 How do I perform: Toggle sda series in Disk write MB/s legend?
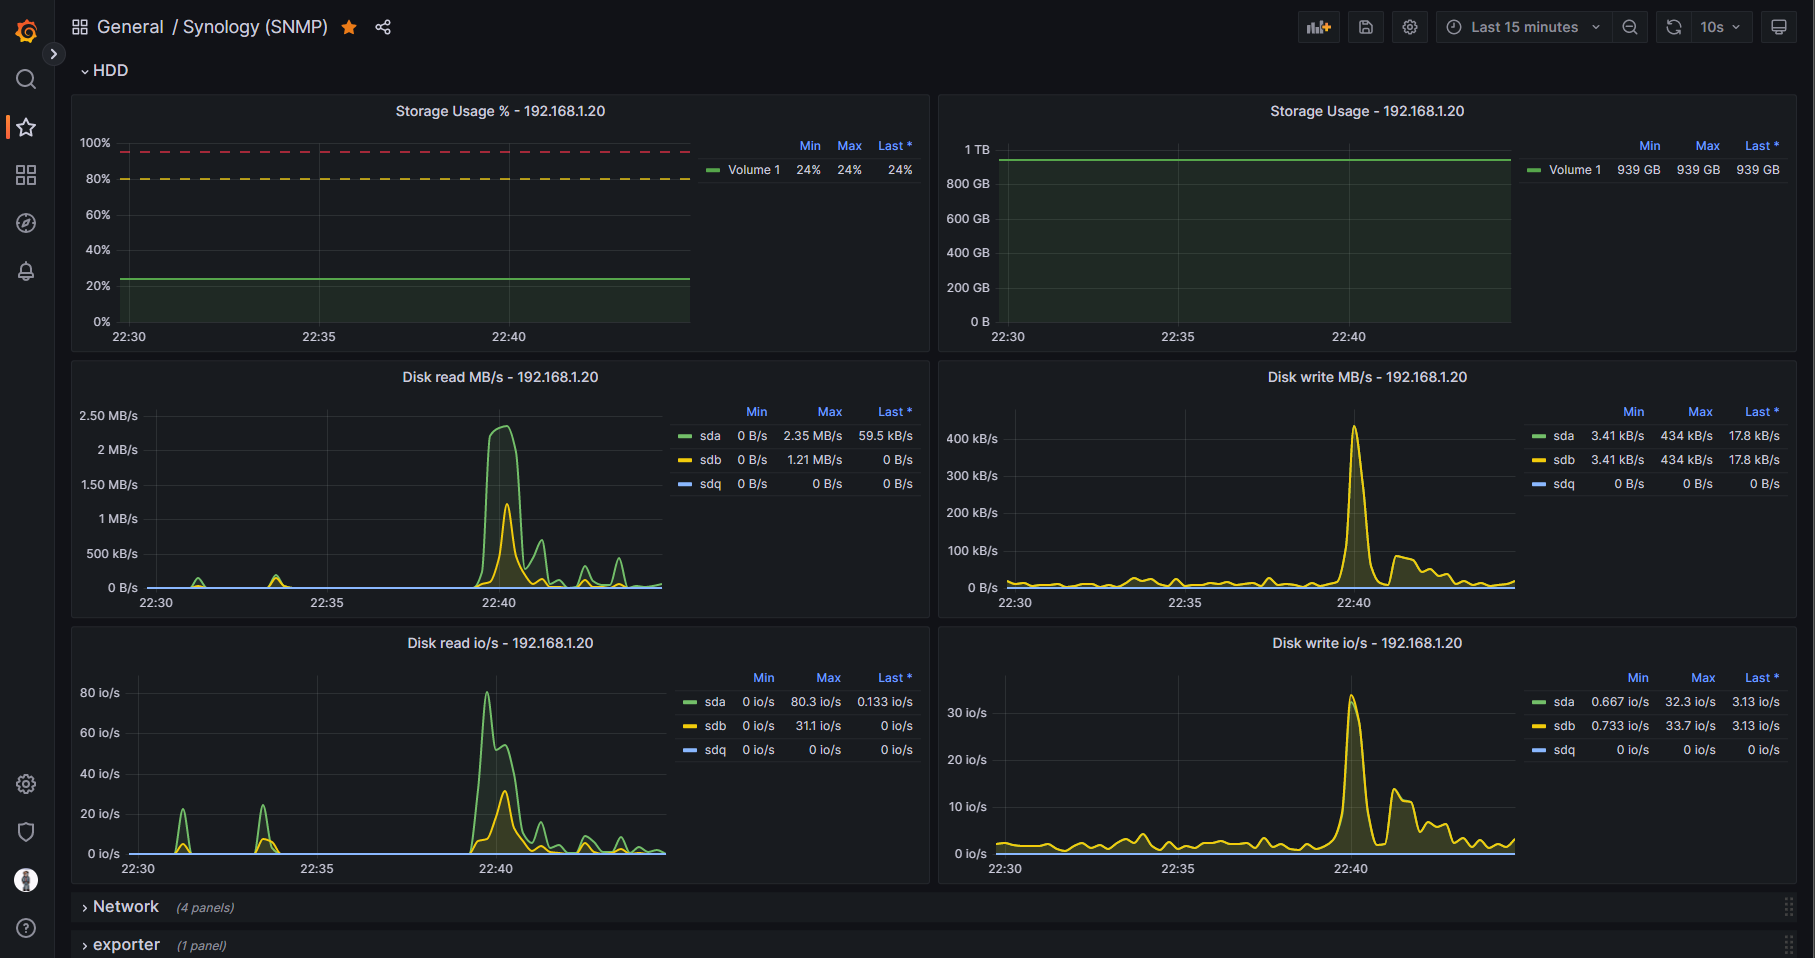1564,436
